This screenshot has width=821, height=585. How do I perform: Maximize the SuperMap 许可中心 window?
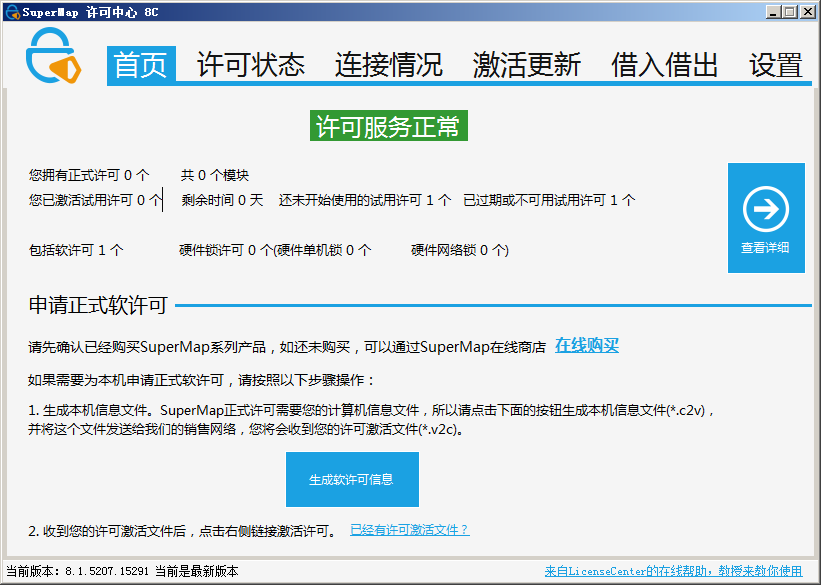click(790, 12)
